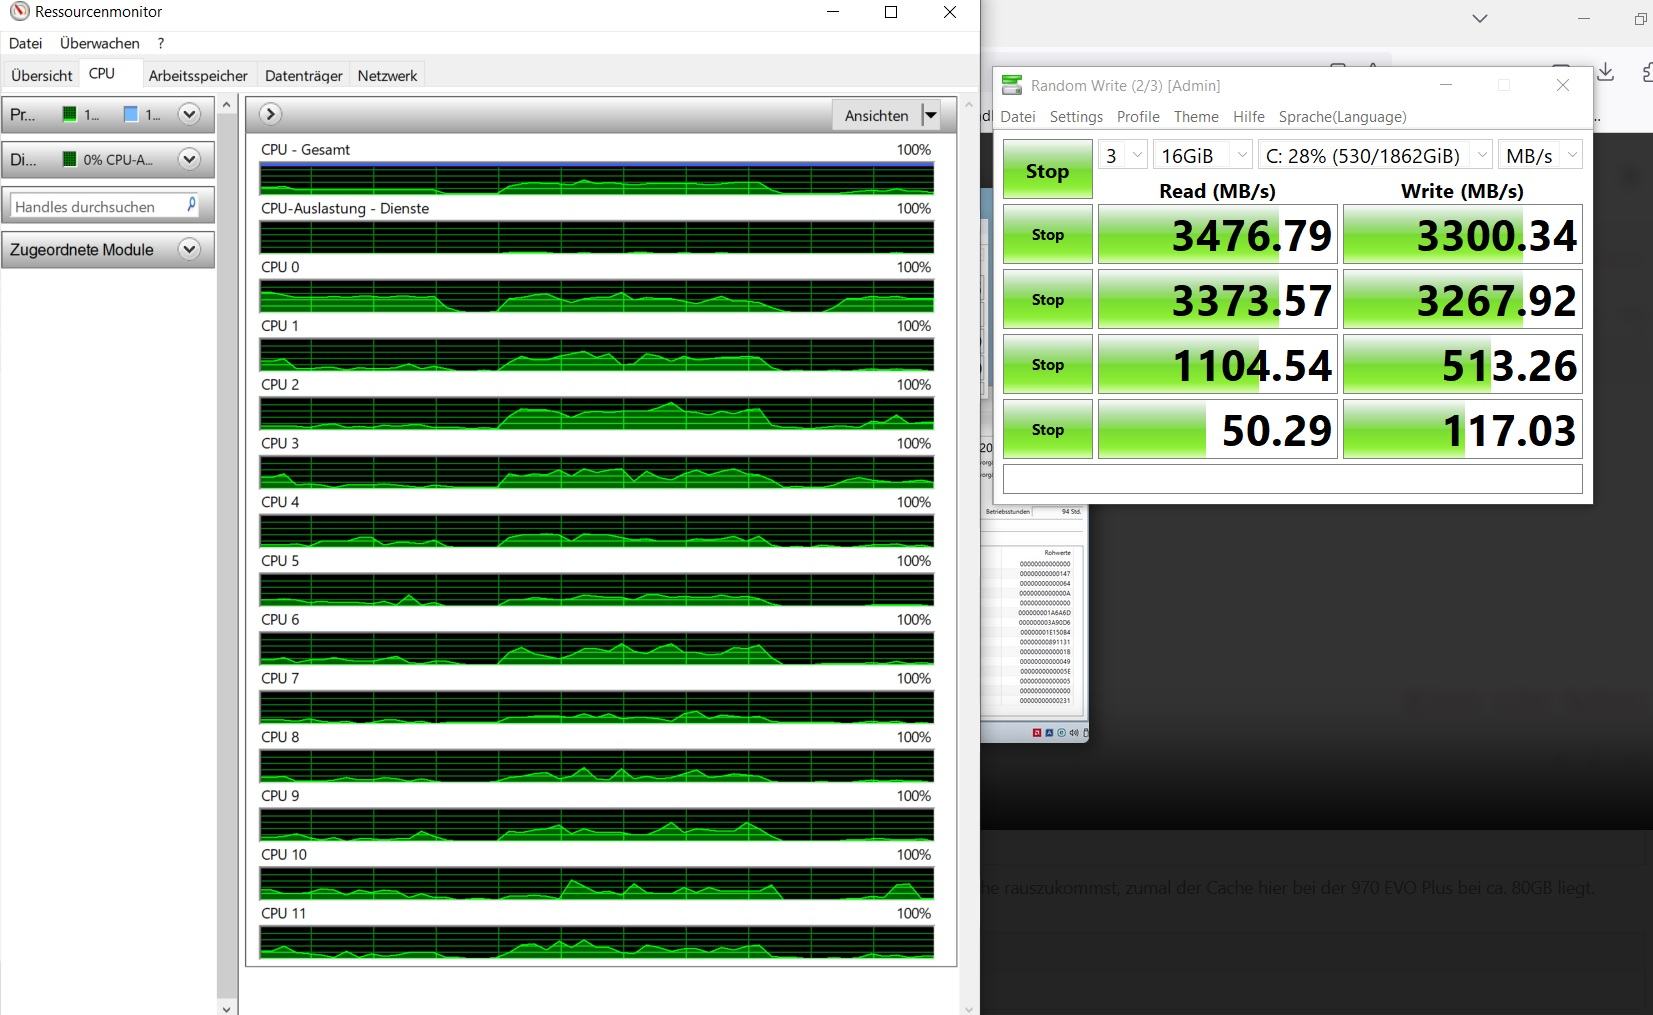
Task: Open the Ansichten dropdown arrow
Action: point(930,115)
